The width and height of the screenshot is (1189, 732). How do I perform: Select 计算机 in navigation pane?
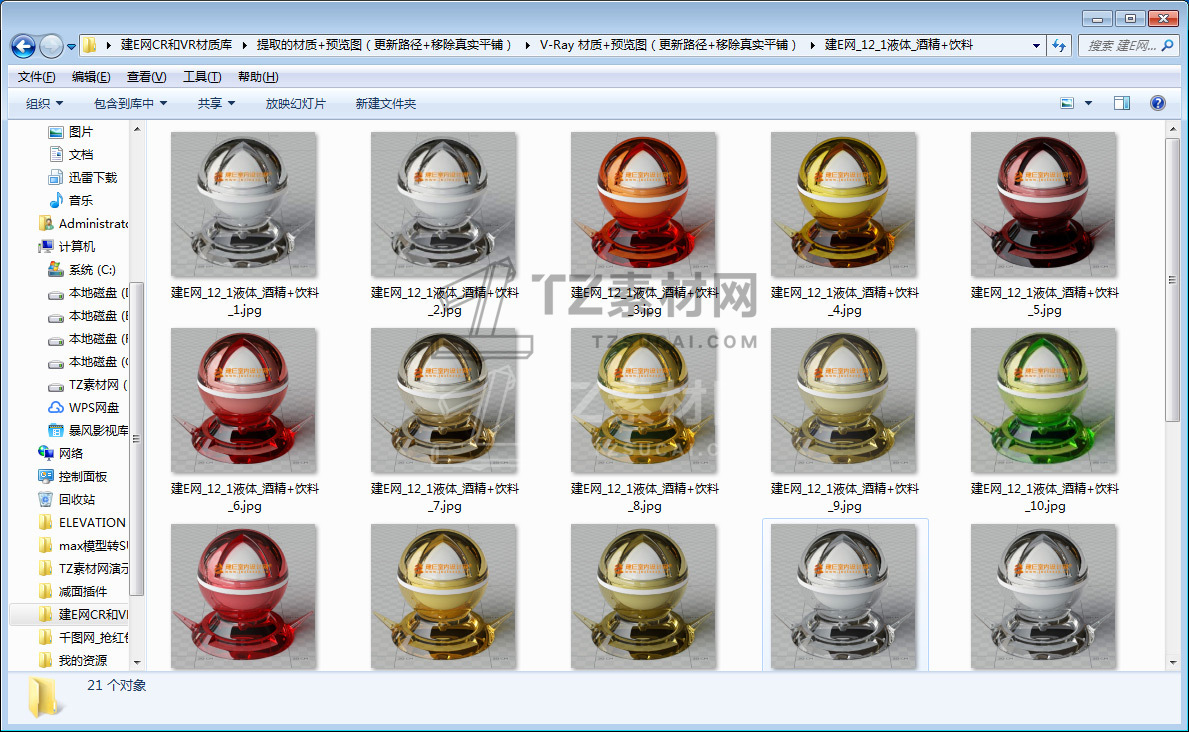[67, 246]
